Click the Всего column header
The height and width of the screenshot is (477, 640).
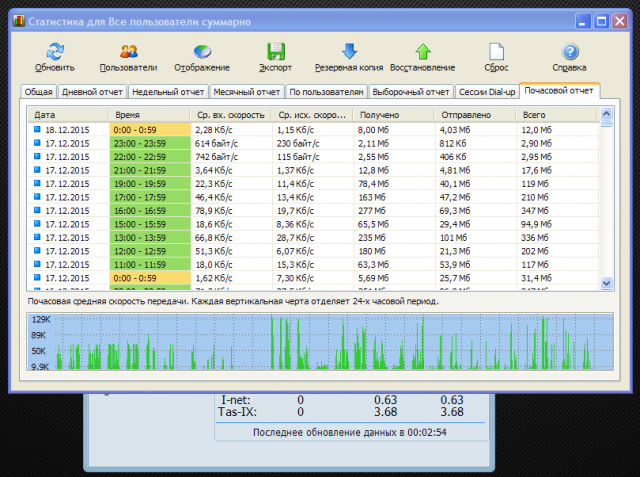[555, 115]
